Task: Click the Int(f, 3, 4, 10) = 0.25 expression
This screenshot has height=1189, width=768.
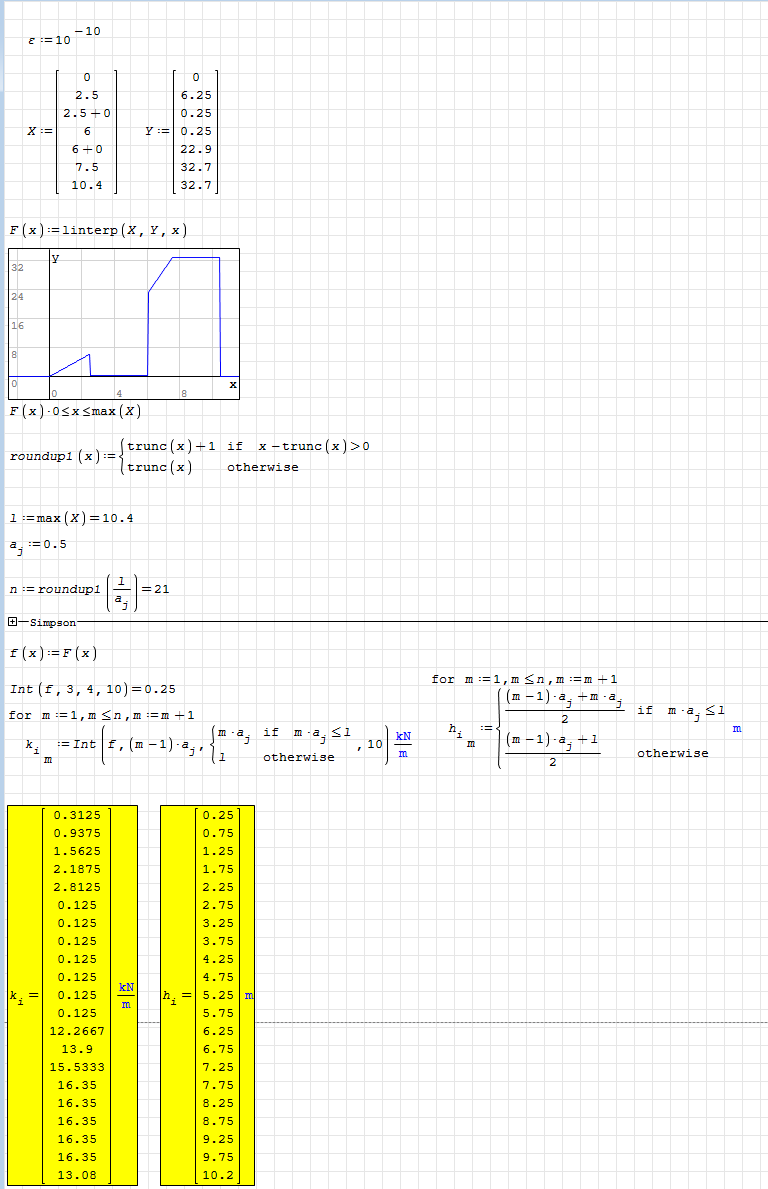Action: tap(92, 689)
